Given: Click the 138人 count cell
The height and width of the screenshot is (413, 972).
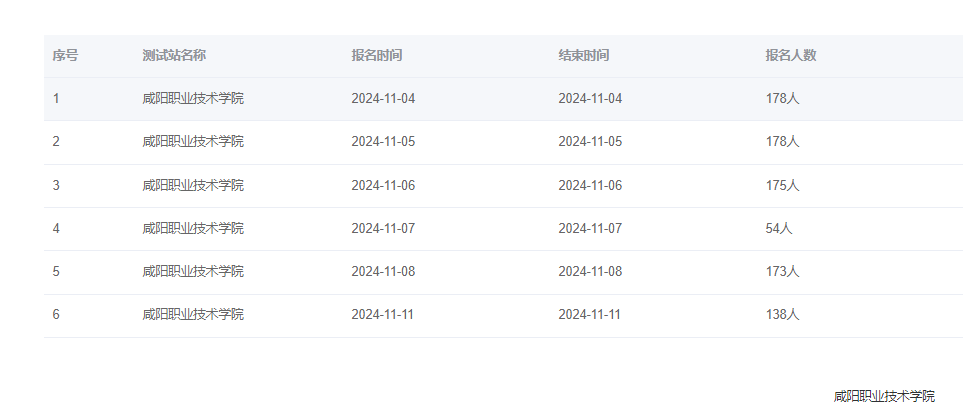Looking at the screenshot, I should point(782,315).
